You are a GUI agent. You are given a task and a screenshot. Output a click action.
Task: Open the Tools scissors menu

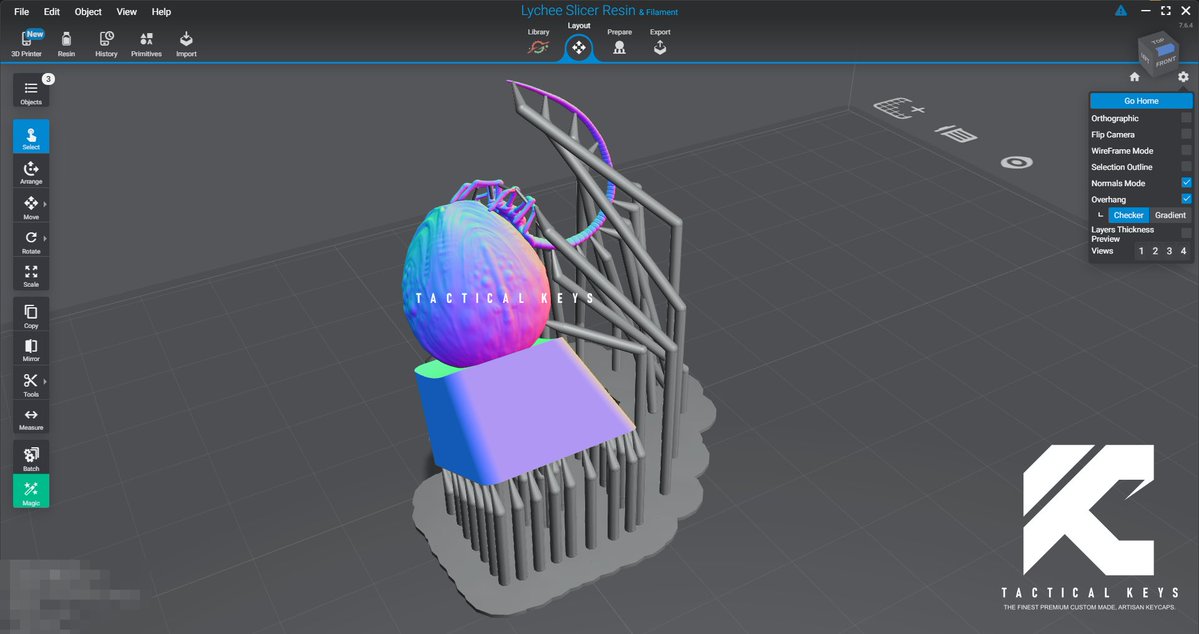coord(31,384)
